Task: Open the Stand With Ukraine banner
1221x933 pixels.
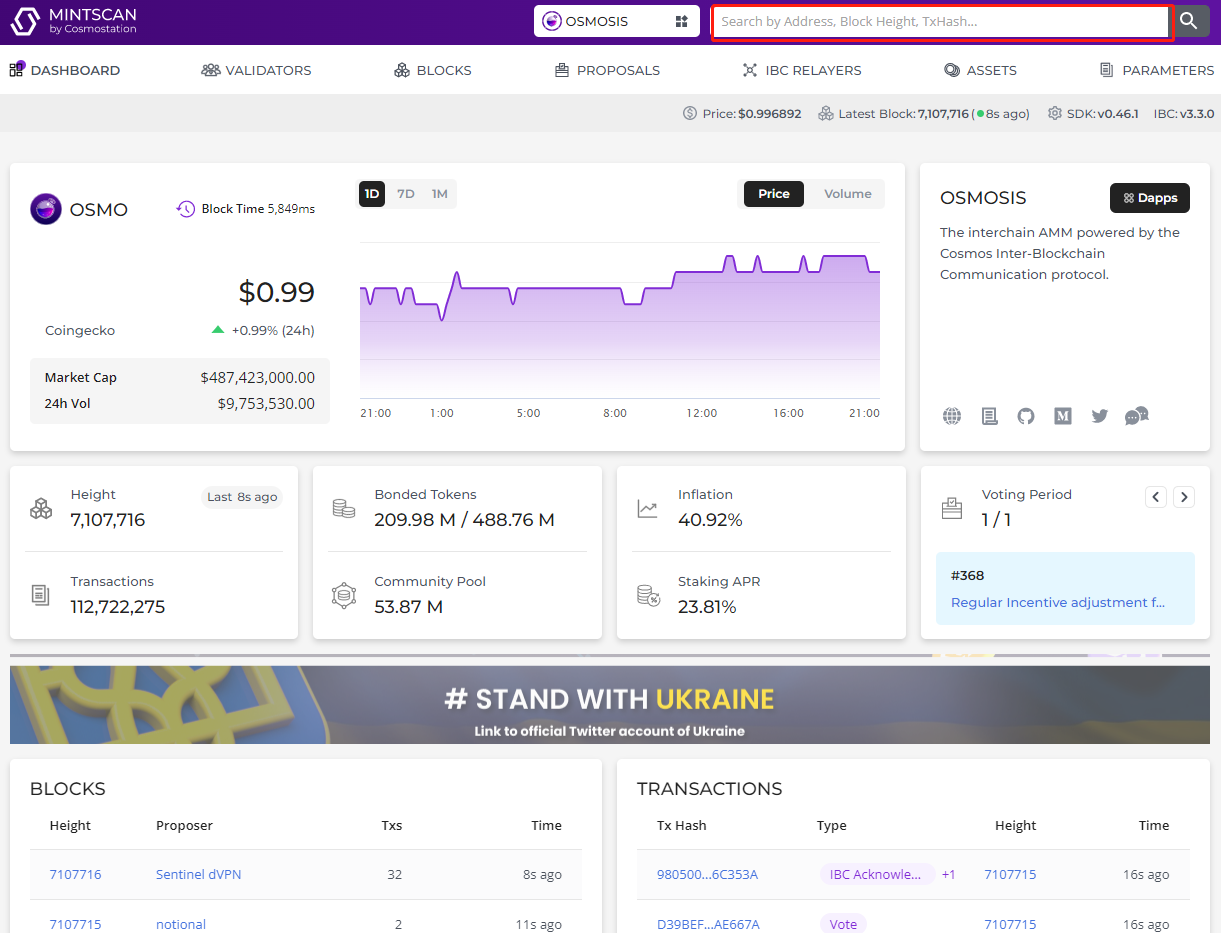Action: [x=609, y=705]
